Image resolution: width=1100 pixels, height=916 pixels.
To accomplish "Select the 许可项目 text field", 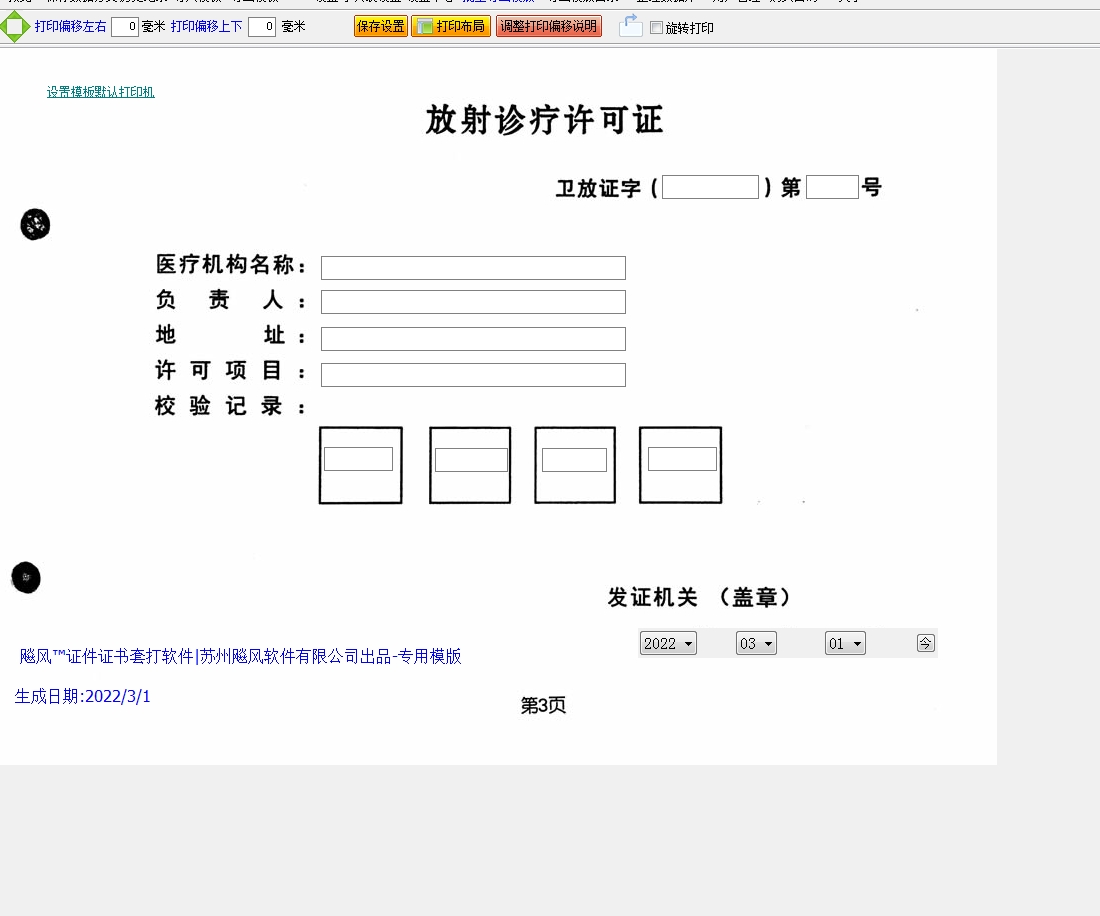I will pyautogui.click(x=473, y=375).
